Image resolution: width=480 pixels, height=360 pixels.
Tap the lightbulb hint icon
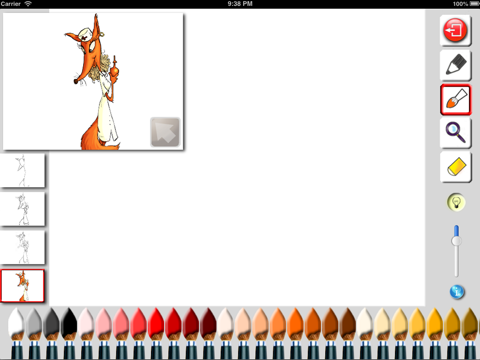click(x=456, y=202)
